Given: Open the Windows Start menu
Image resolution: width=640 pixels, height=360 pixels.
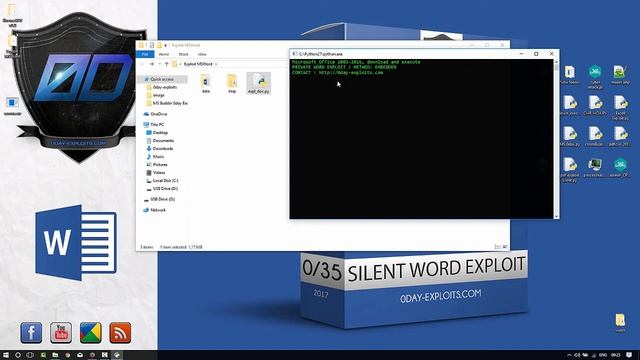Looking at the screenshot, I should [6, 355].
